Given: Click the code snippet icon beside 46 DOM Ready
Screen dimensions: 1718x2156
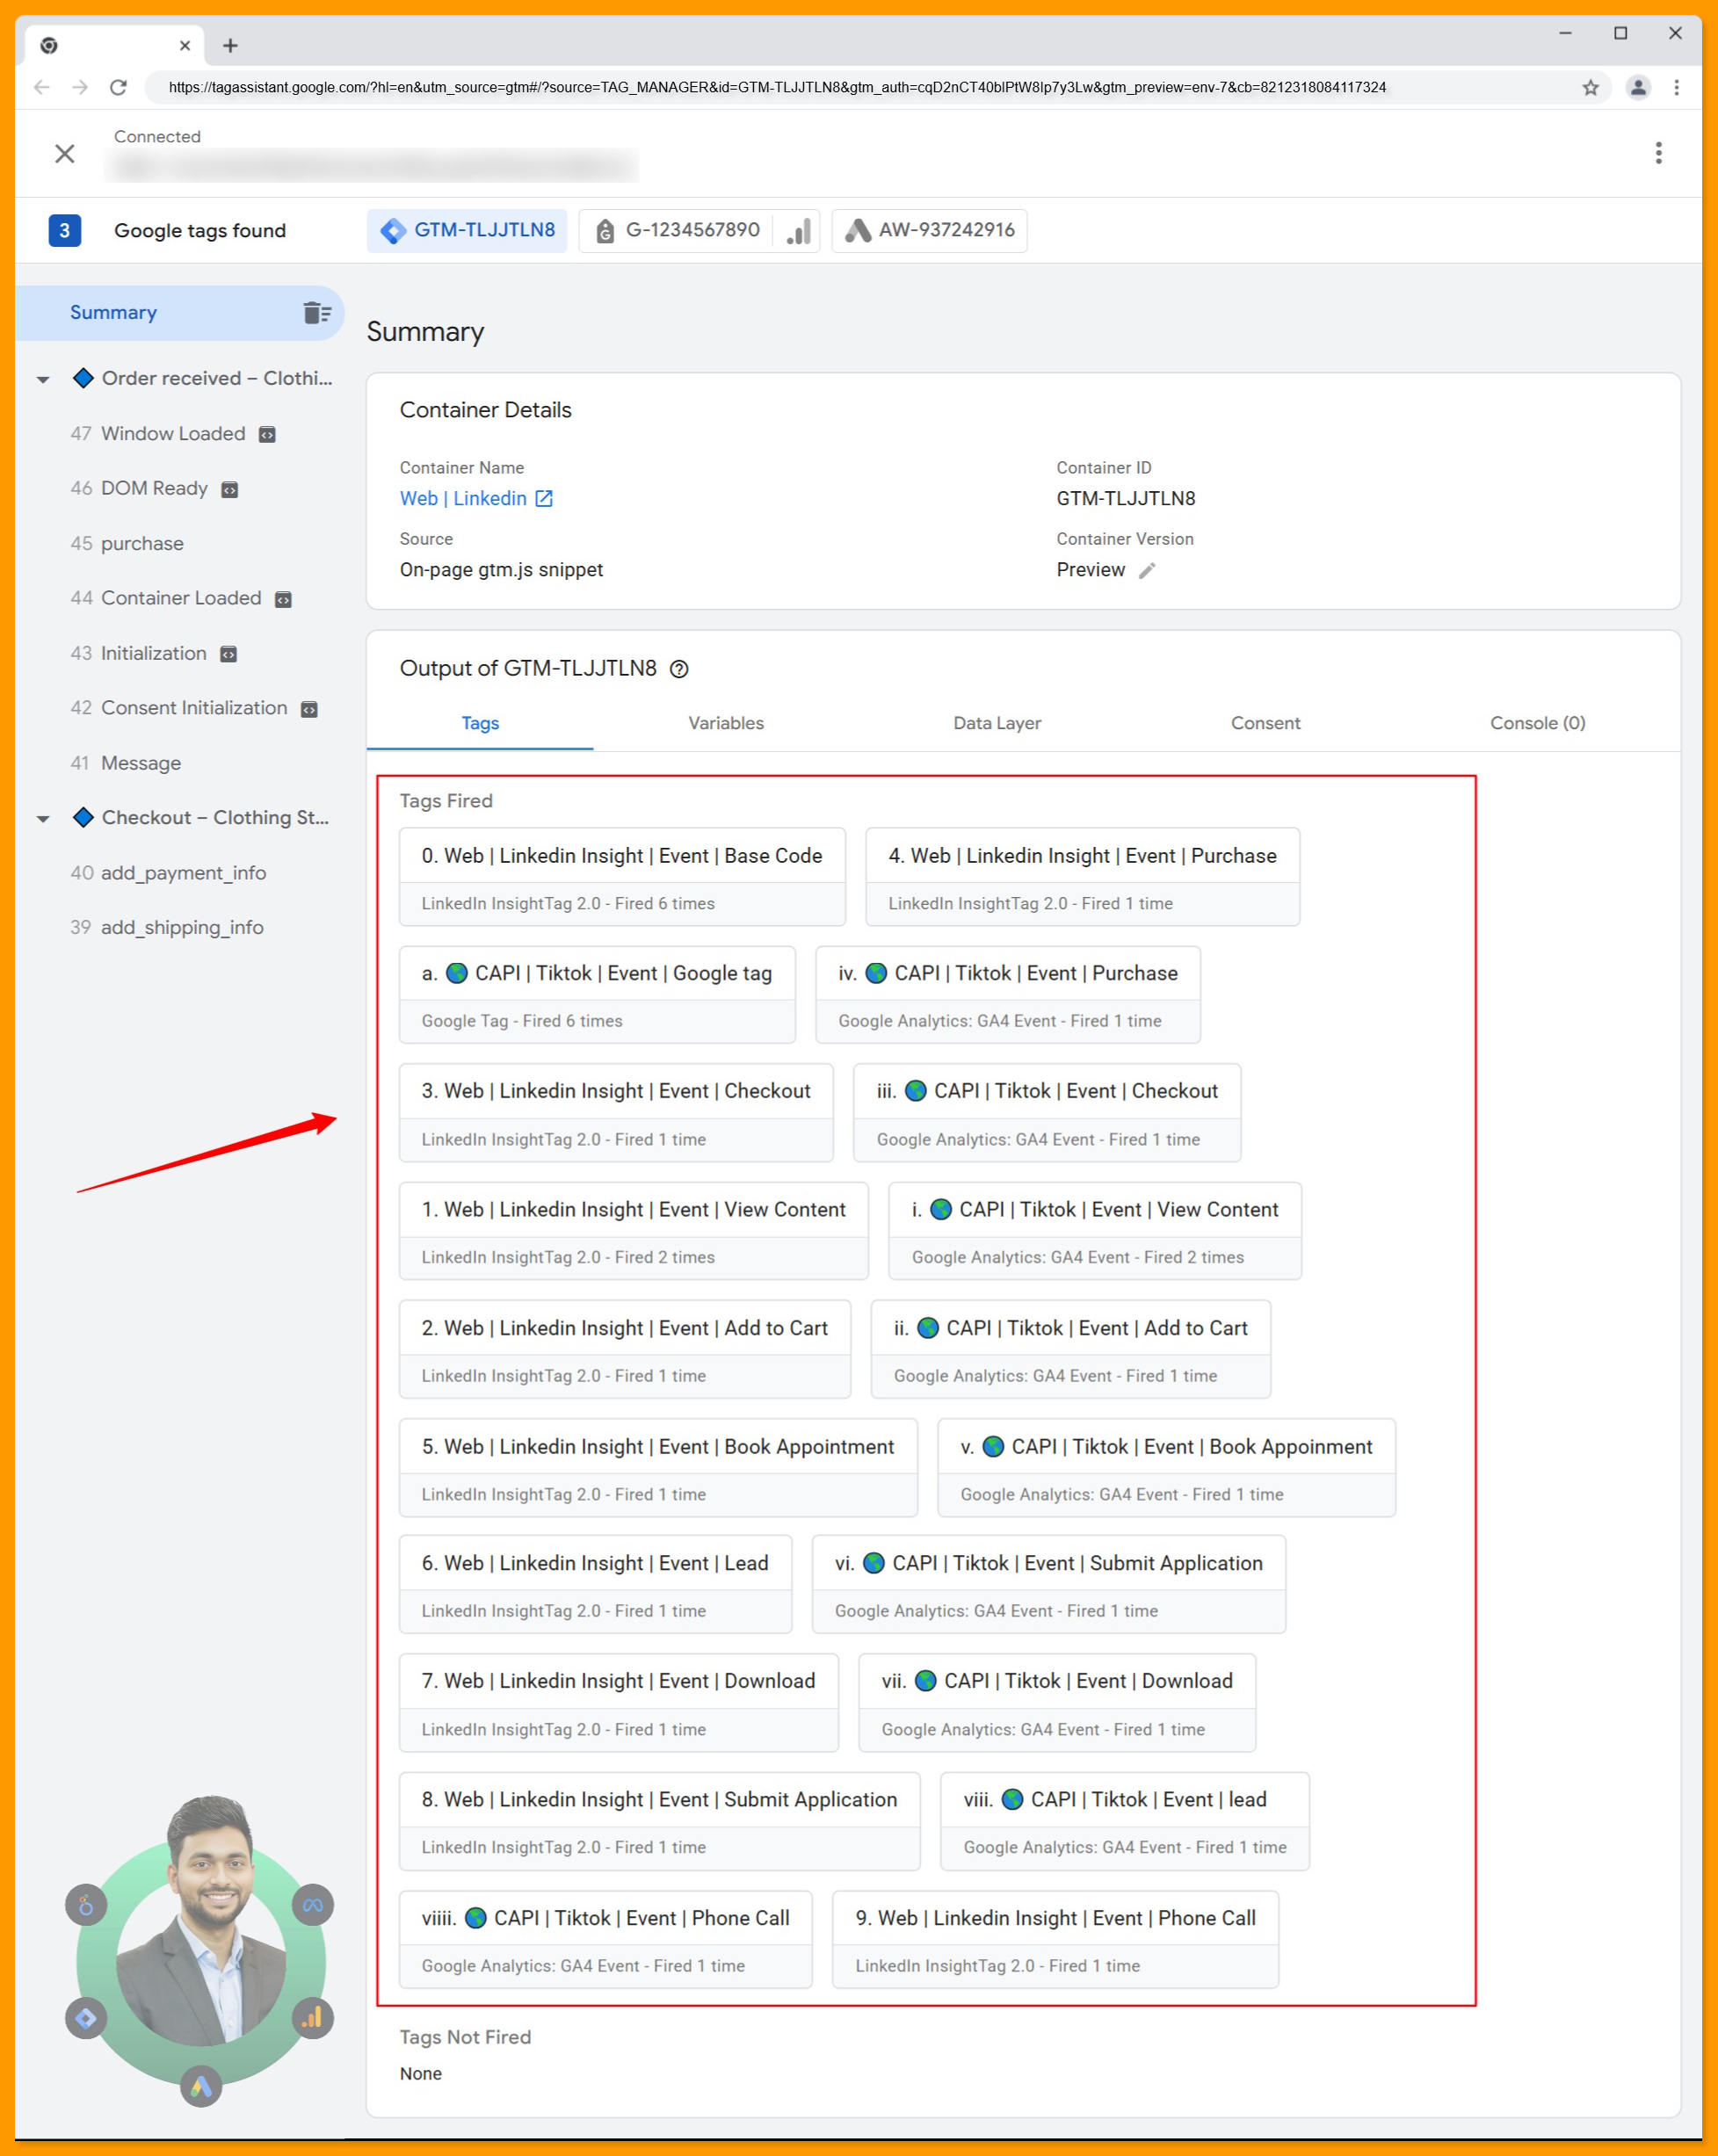Looking at the screenshot, I should [229, 489].
